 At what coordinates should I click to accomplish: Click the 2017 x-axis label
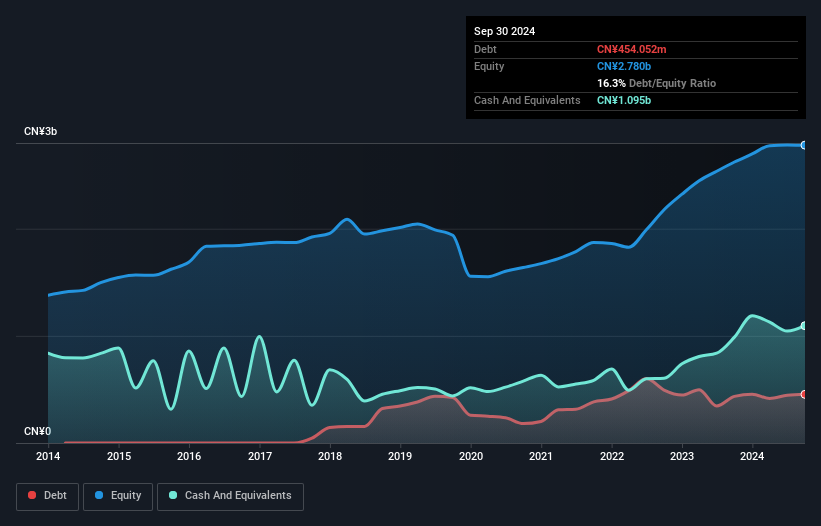point(260,456)
